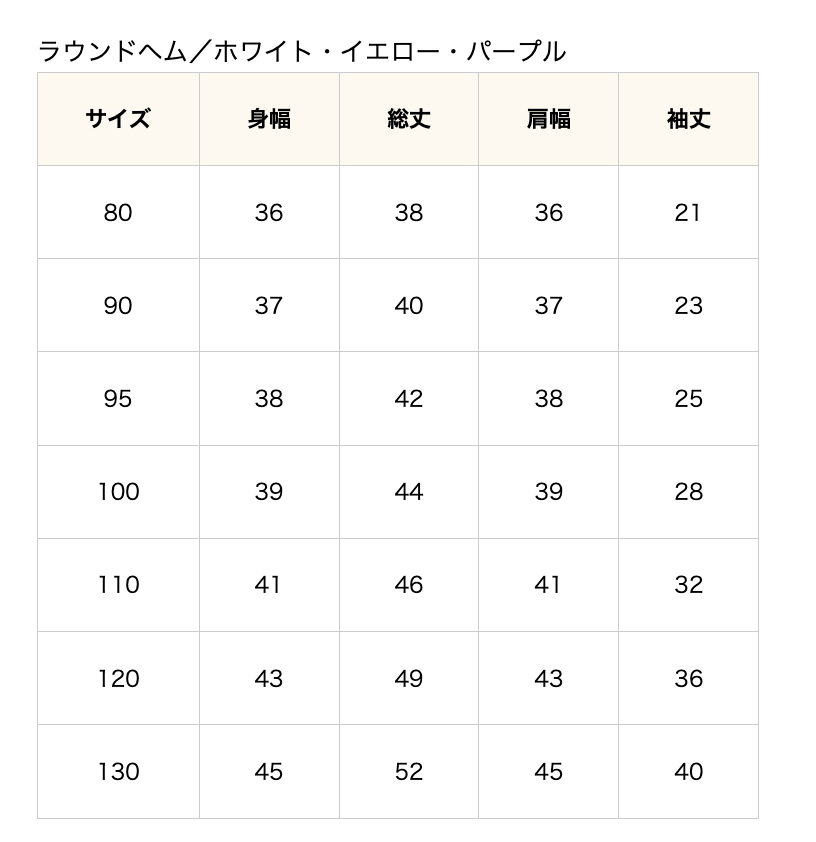This screenshot has height=842, width=816.
Task: Click the 袖丈 column header
Action: pyautogui.click(x=688, y=119)
